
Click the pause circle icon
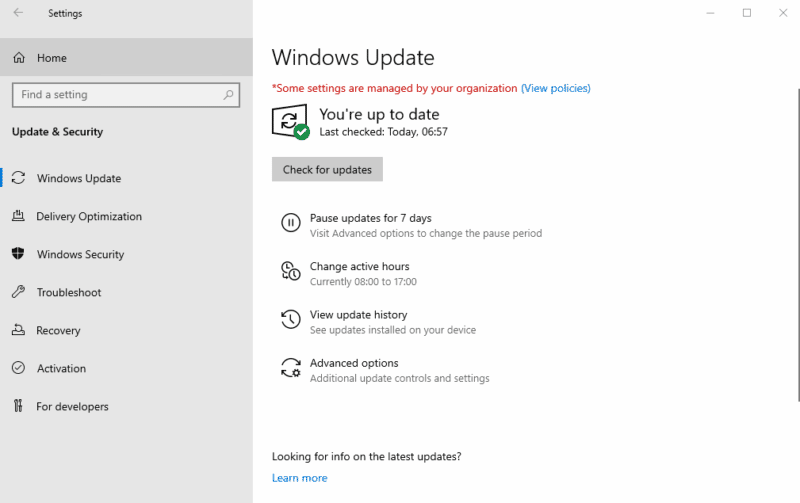[291, 223]
